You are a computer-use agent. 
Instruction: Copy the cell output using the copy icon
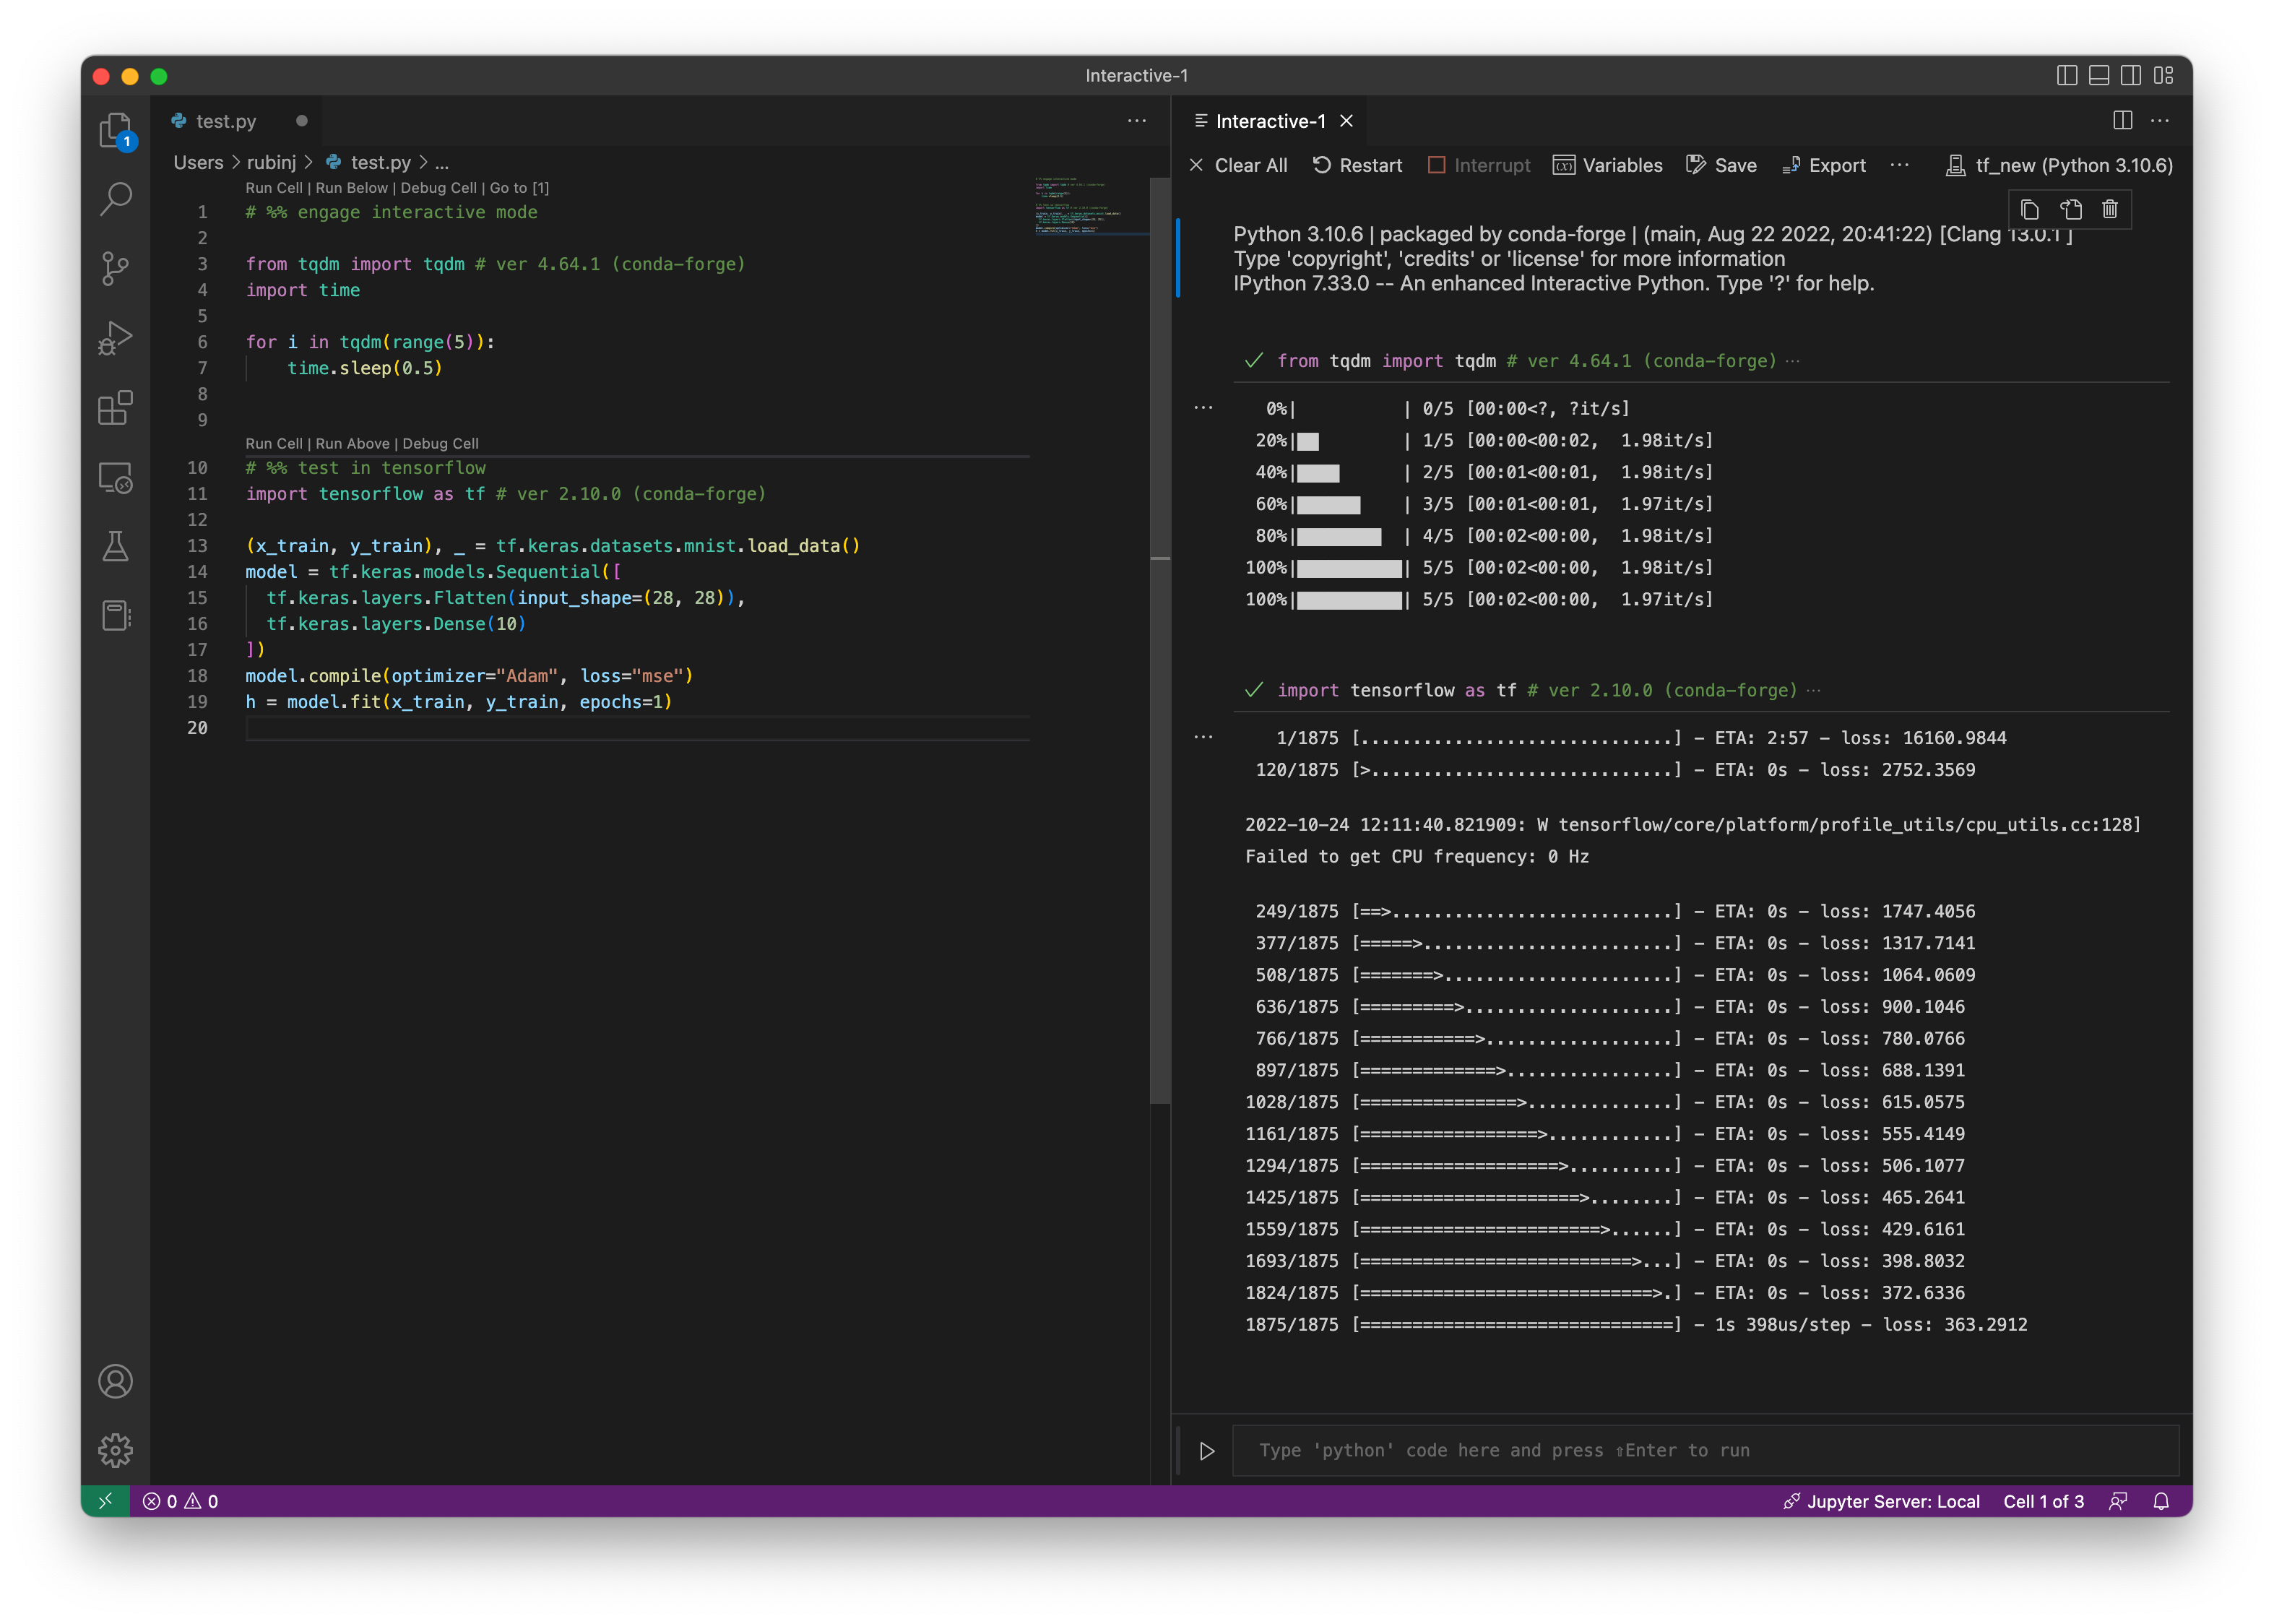click(2029, 209)
